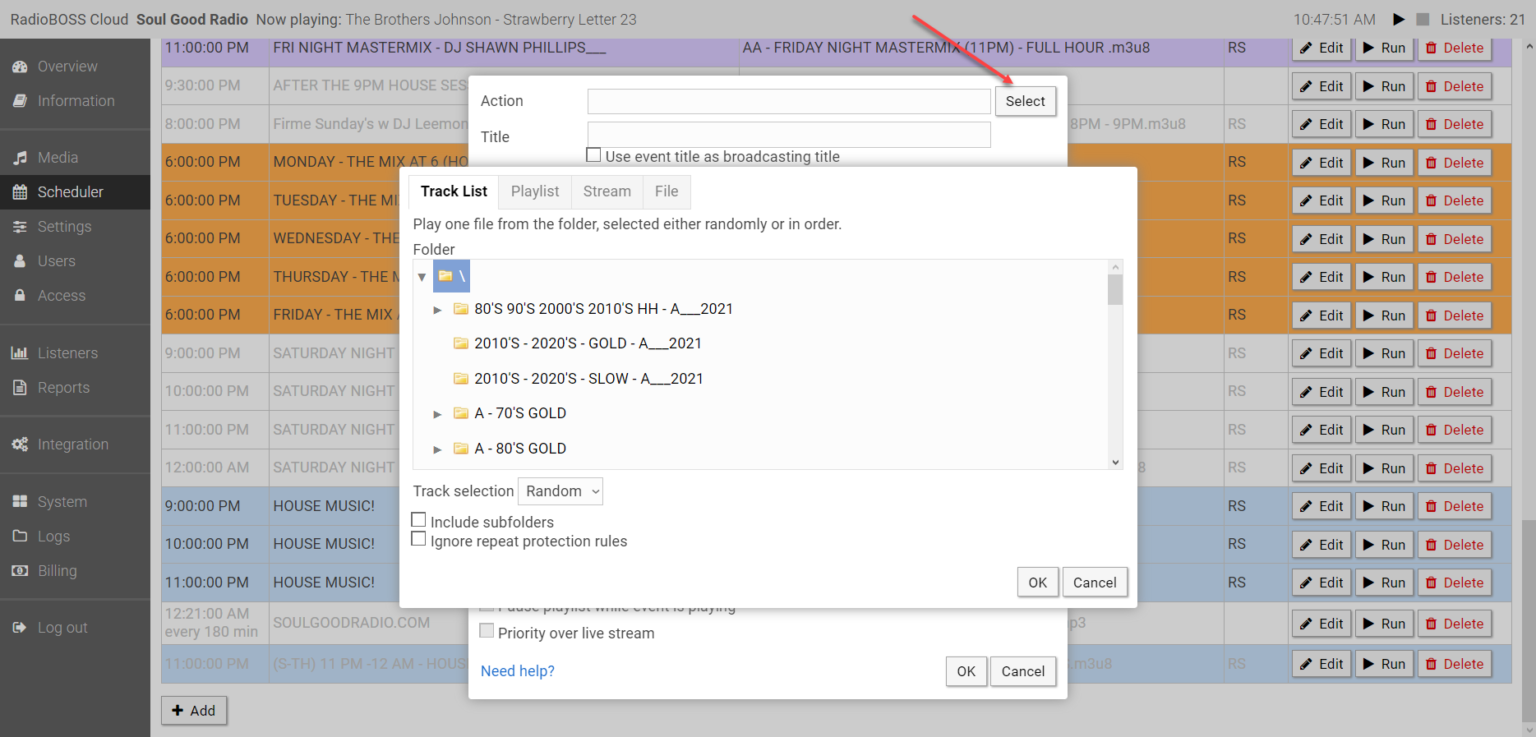Tick Use event title as broadcasting title
This screenshot has width=1536, height=737.
point(594,156)
